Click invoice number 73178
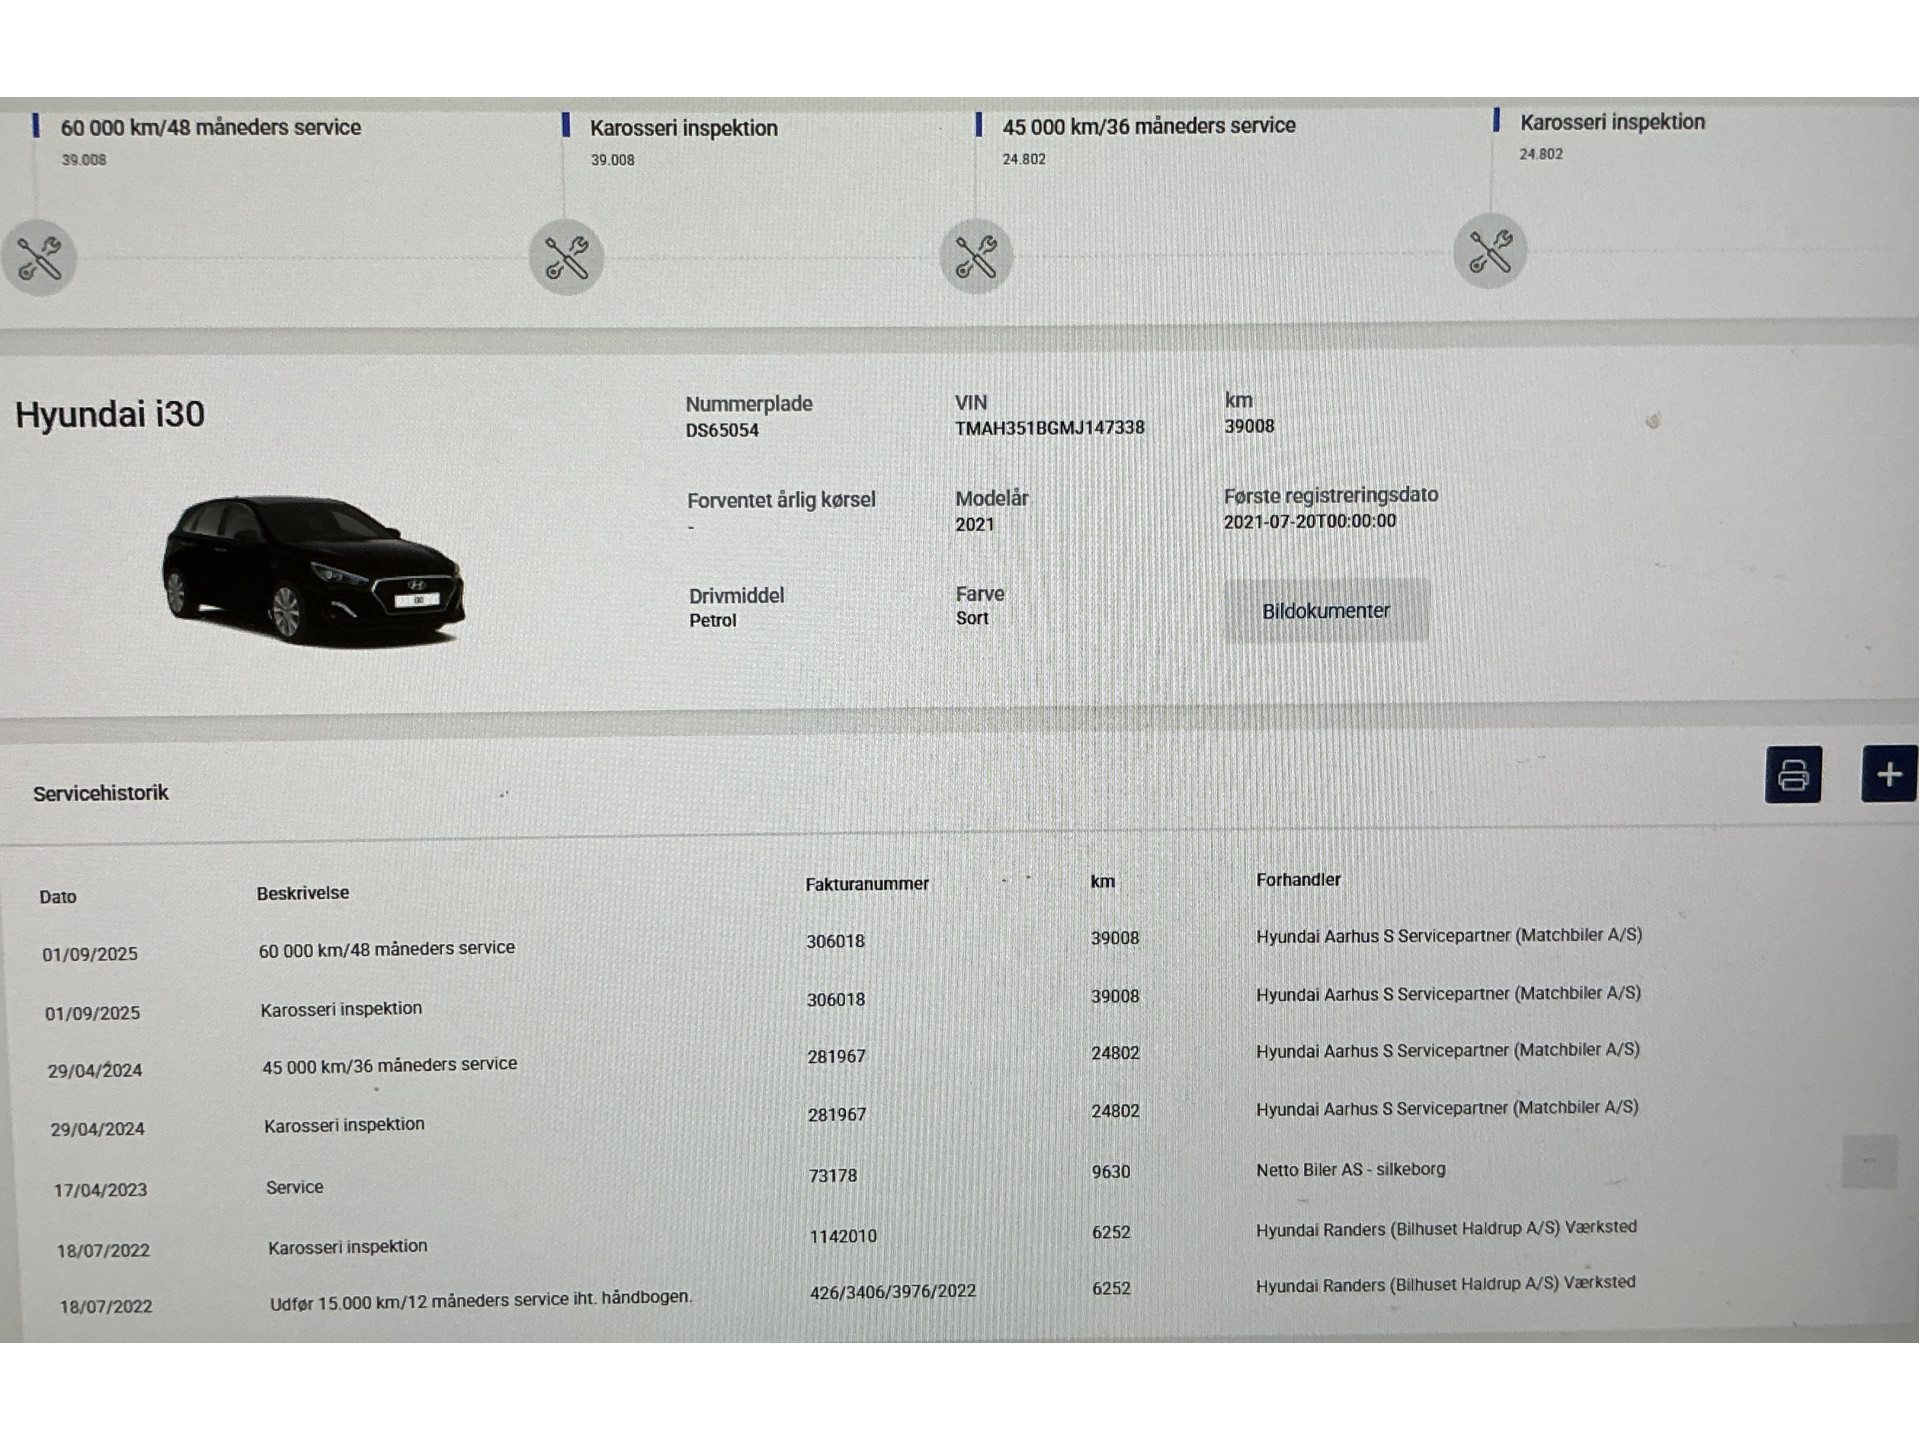 coord(833,1175)
